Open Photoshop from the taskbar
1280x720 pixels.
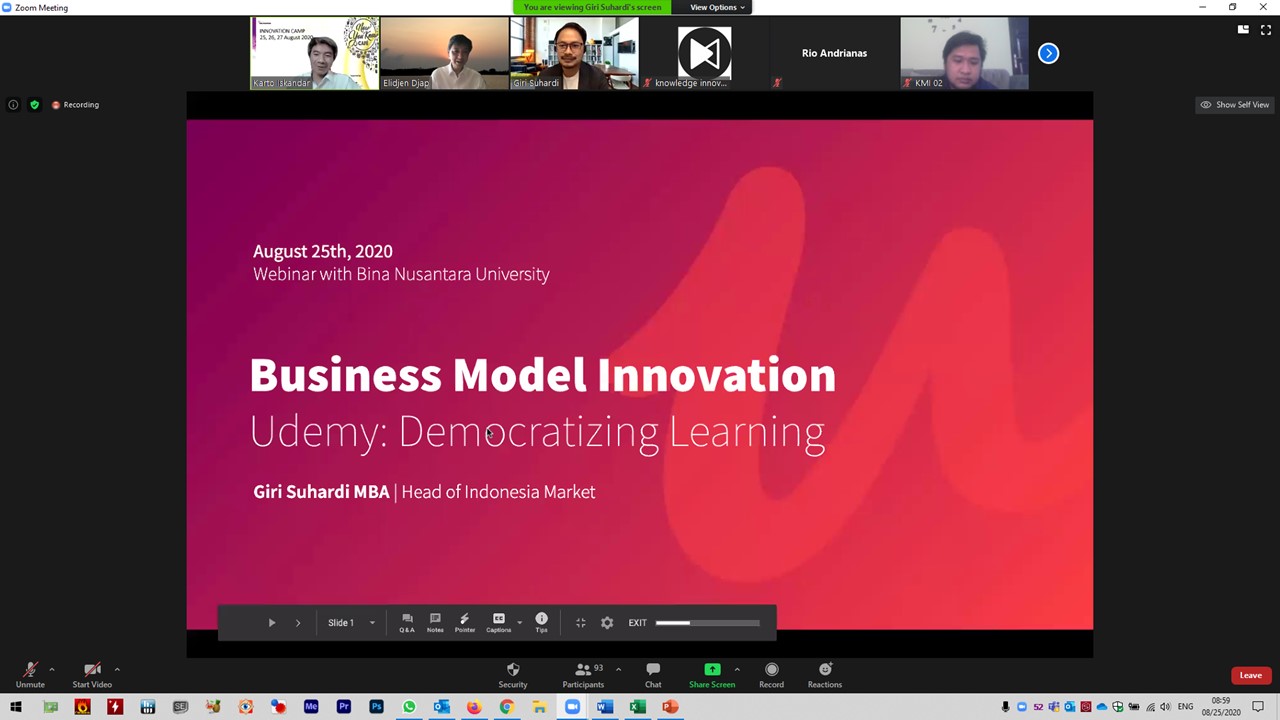point(376,707)
